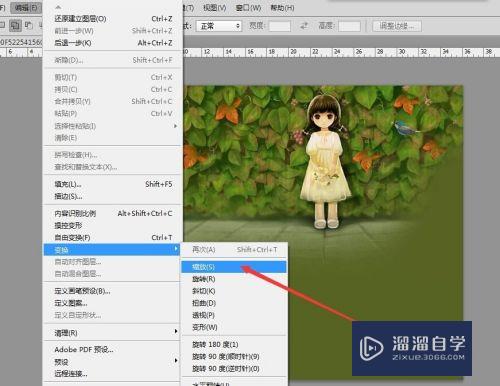Choose 内容识别比例 menu entry

pyautogui.click(x=113, y=213)
